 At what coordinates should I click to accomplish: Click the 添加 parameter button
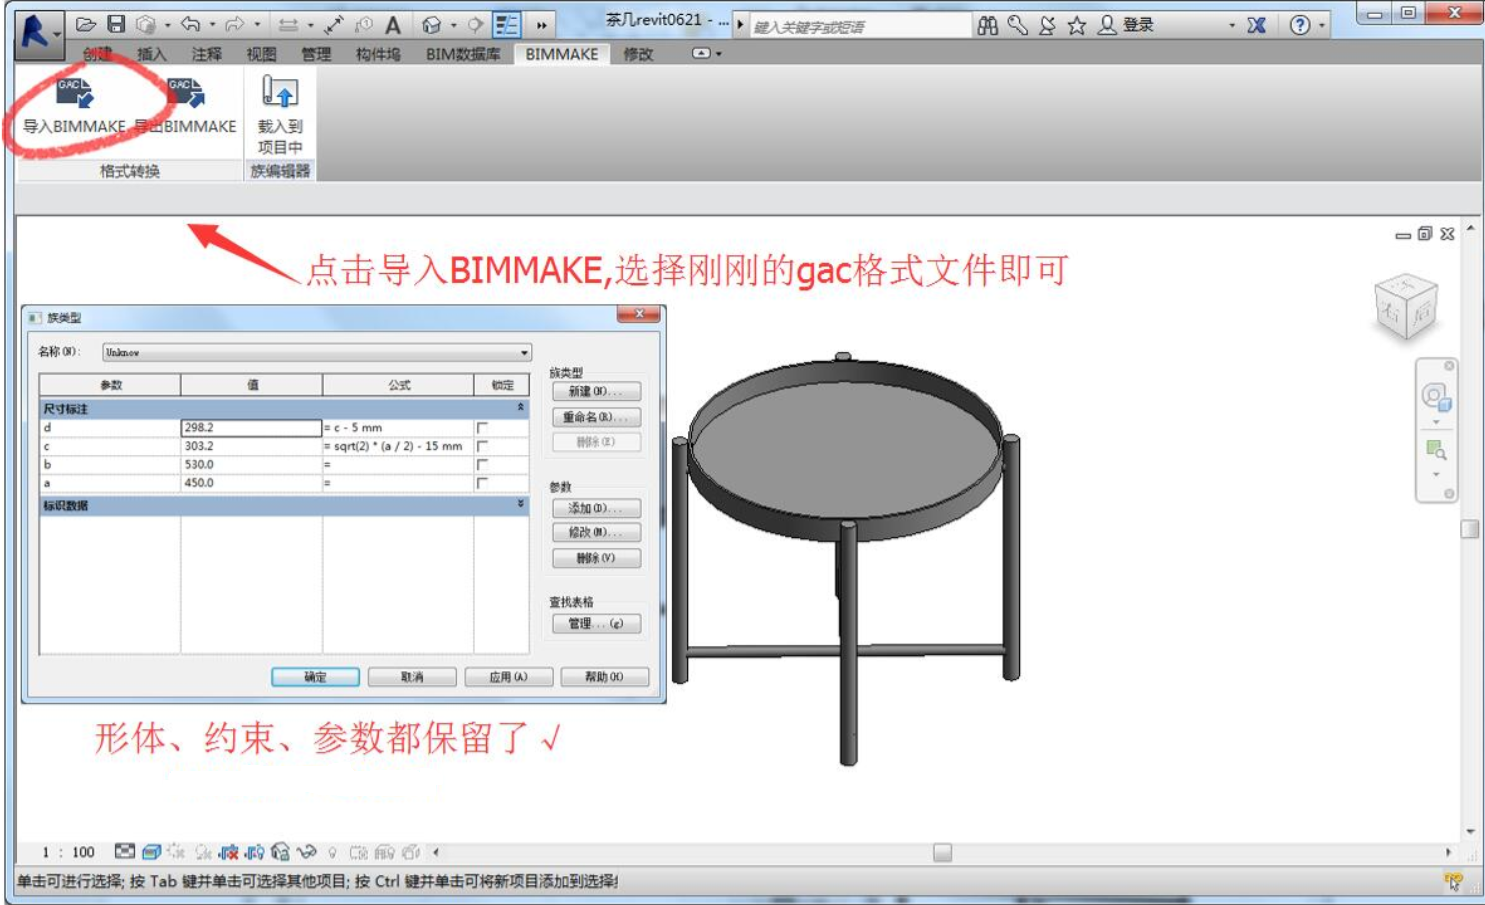pyautogui.click(x=596, y=508)
